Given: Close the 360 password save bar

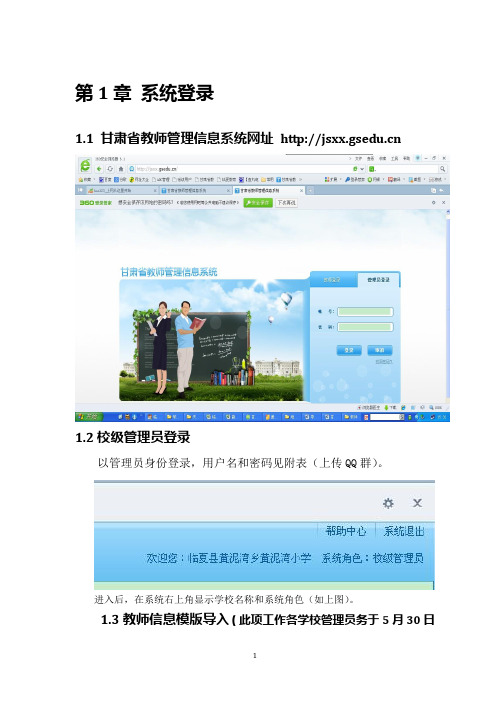Looking at the screenshot, I should tap(444, 203).
